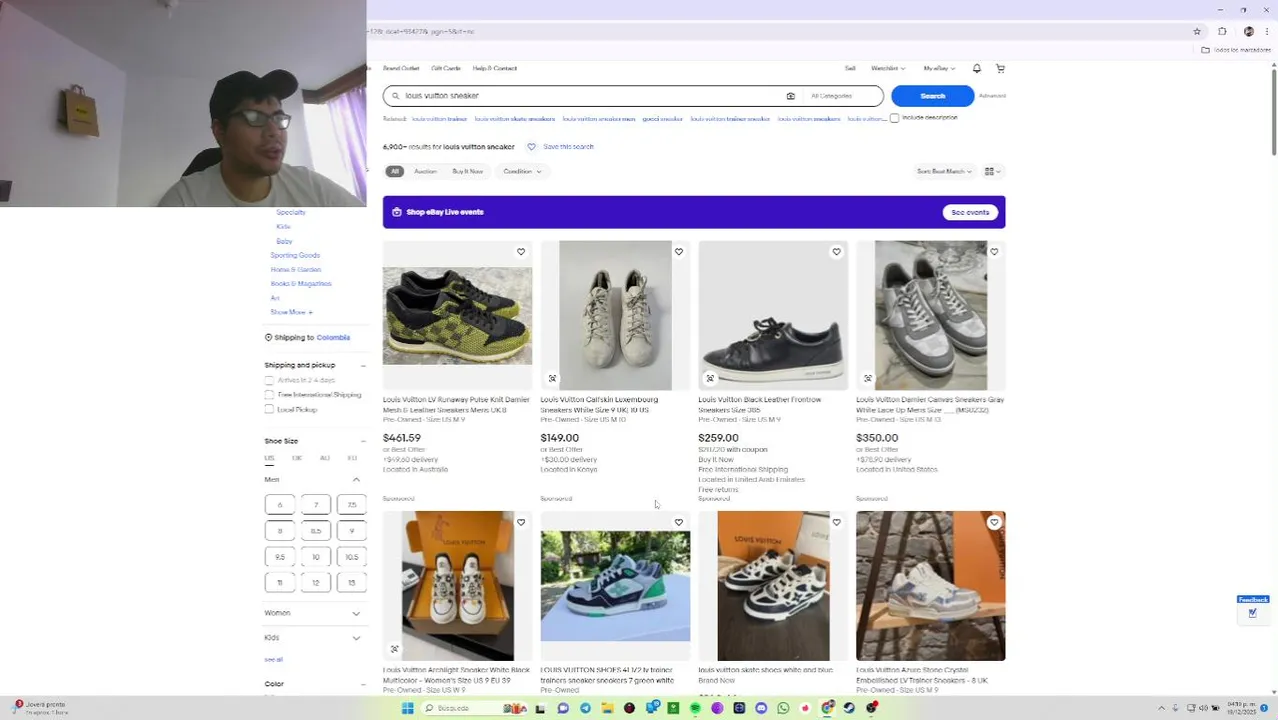Enable Local Pickup filter
Screen dimensions: 1278x720
point(269,409)
